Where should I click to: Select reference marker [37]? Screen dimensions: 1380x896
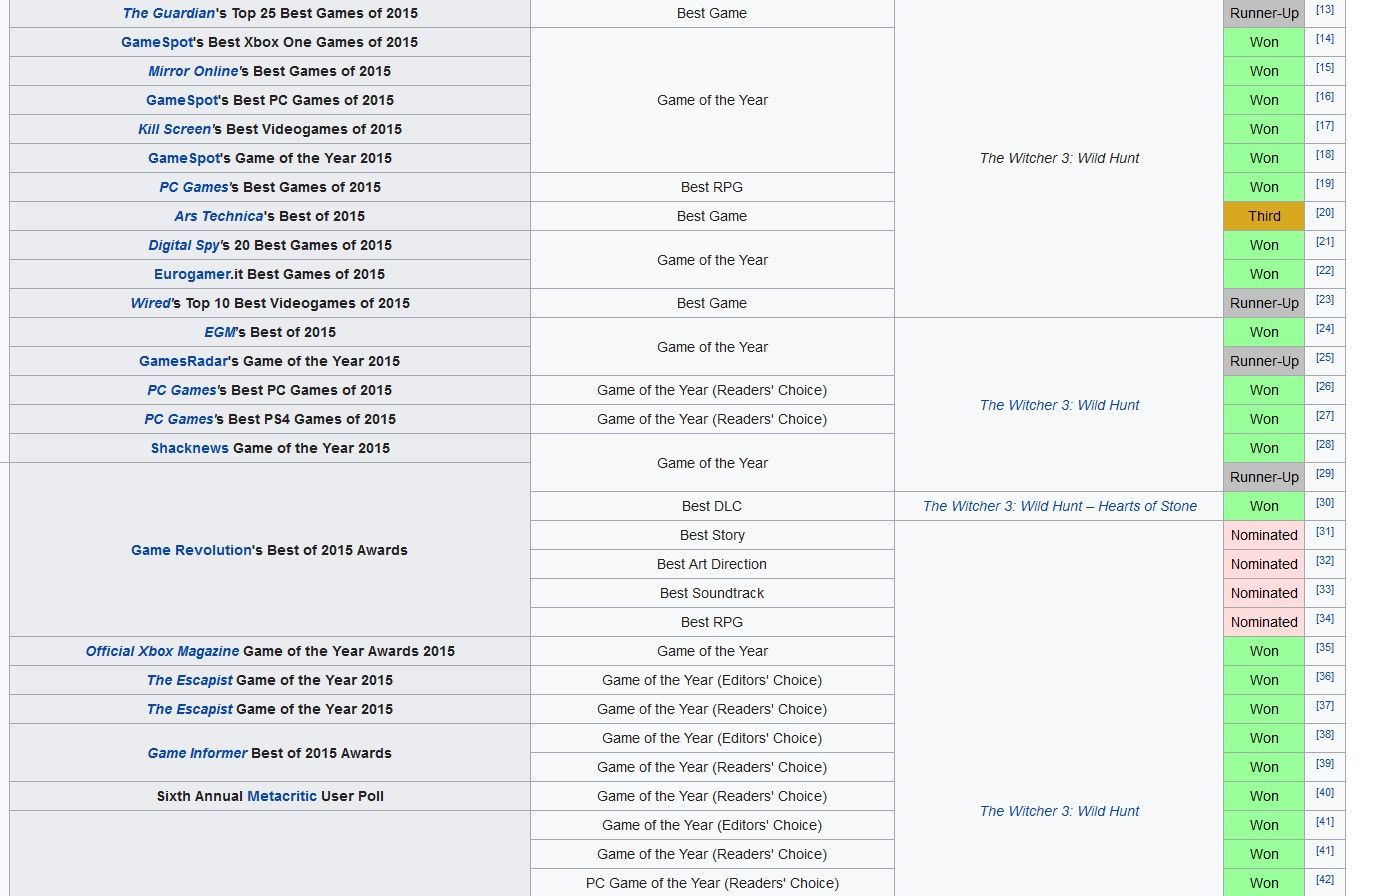(x=1325, y=706)
